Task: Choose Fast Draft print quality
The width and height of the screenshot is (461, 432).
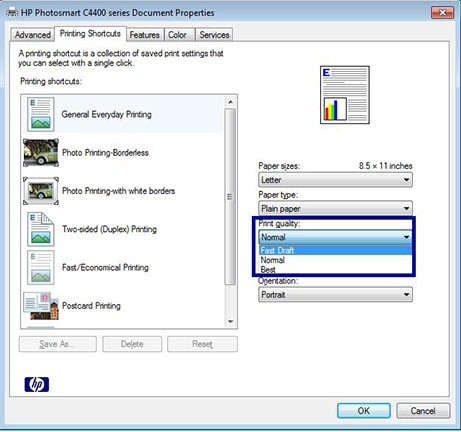Action: coord(335,251)
